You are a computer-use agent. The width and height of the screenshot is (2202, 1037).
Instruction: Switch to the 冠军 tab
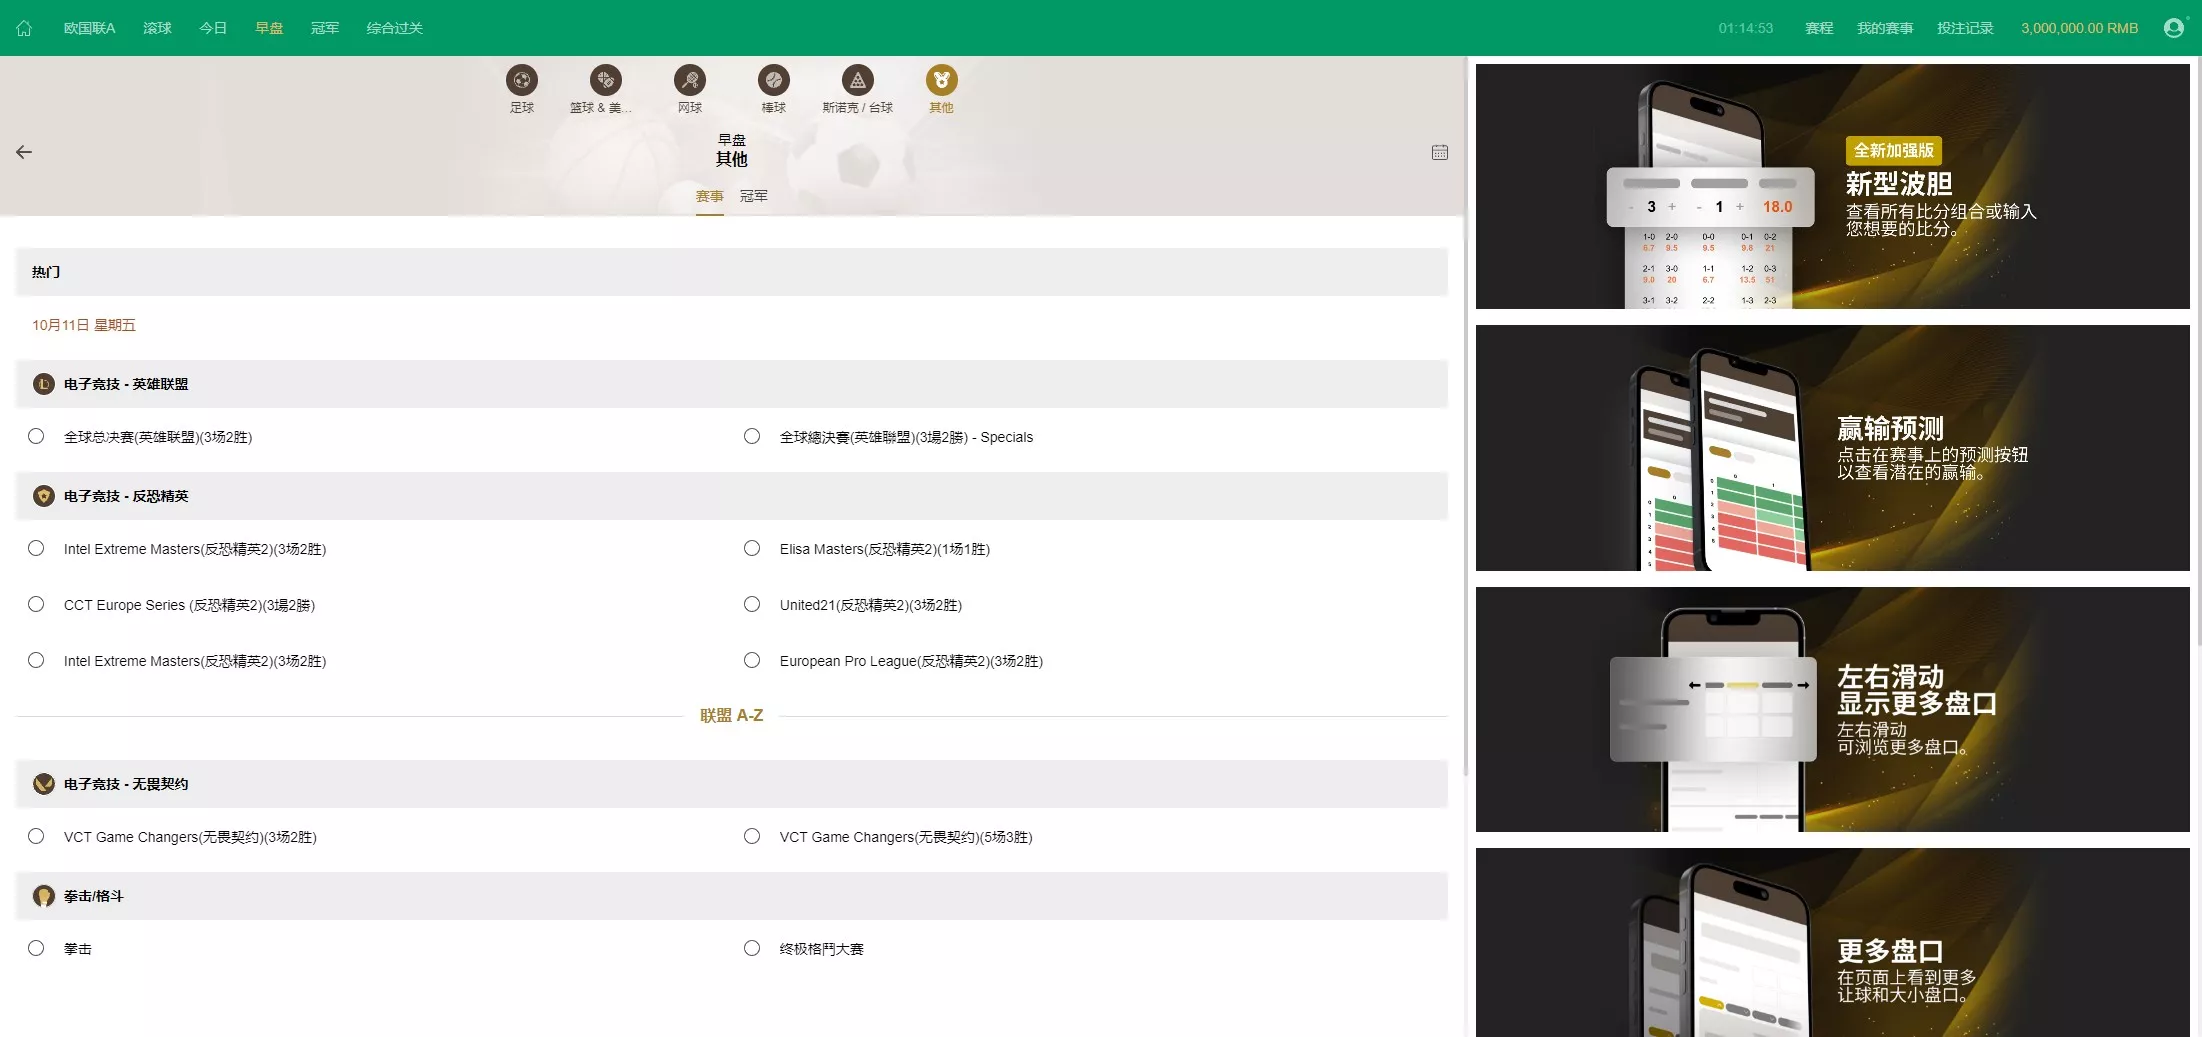point(753,196)
